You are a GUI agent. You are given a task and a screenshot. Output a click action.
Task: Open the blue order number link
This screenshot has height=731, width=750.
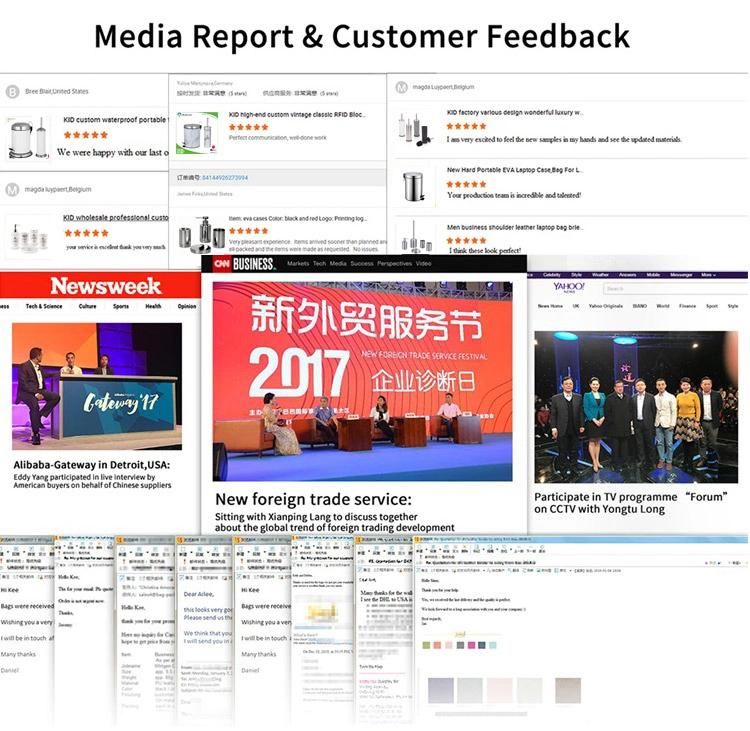[225, 178]
